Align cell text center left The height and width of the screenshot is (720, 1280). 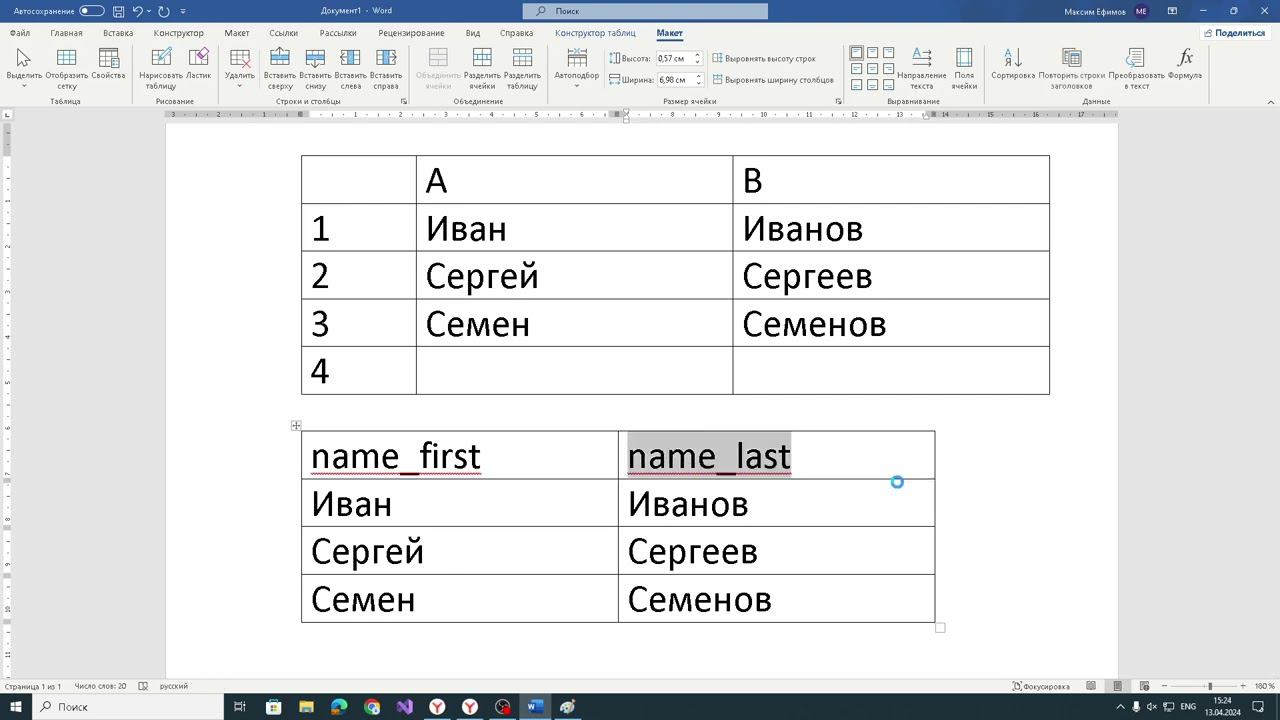(x=857, y=69)
